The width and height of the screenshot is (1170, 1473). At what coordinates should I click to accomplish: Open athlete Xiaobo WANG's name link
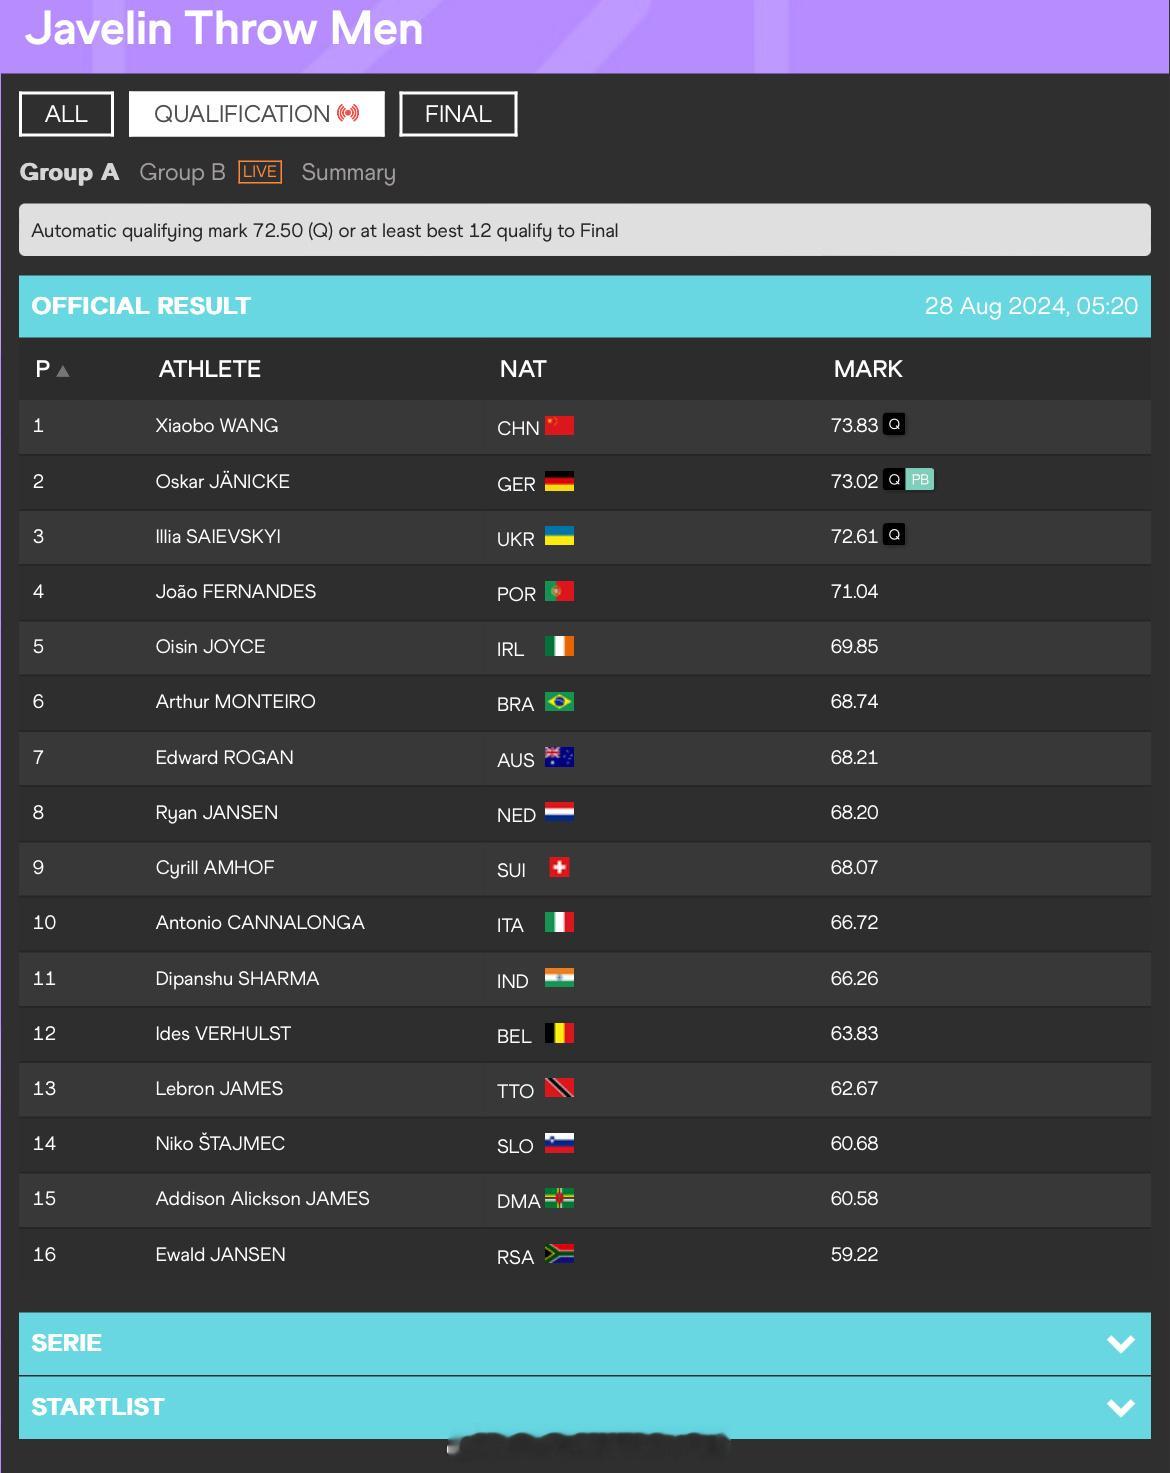point(217,425)
